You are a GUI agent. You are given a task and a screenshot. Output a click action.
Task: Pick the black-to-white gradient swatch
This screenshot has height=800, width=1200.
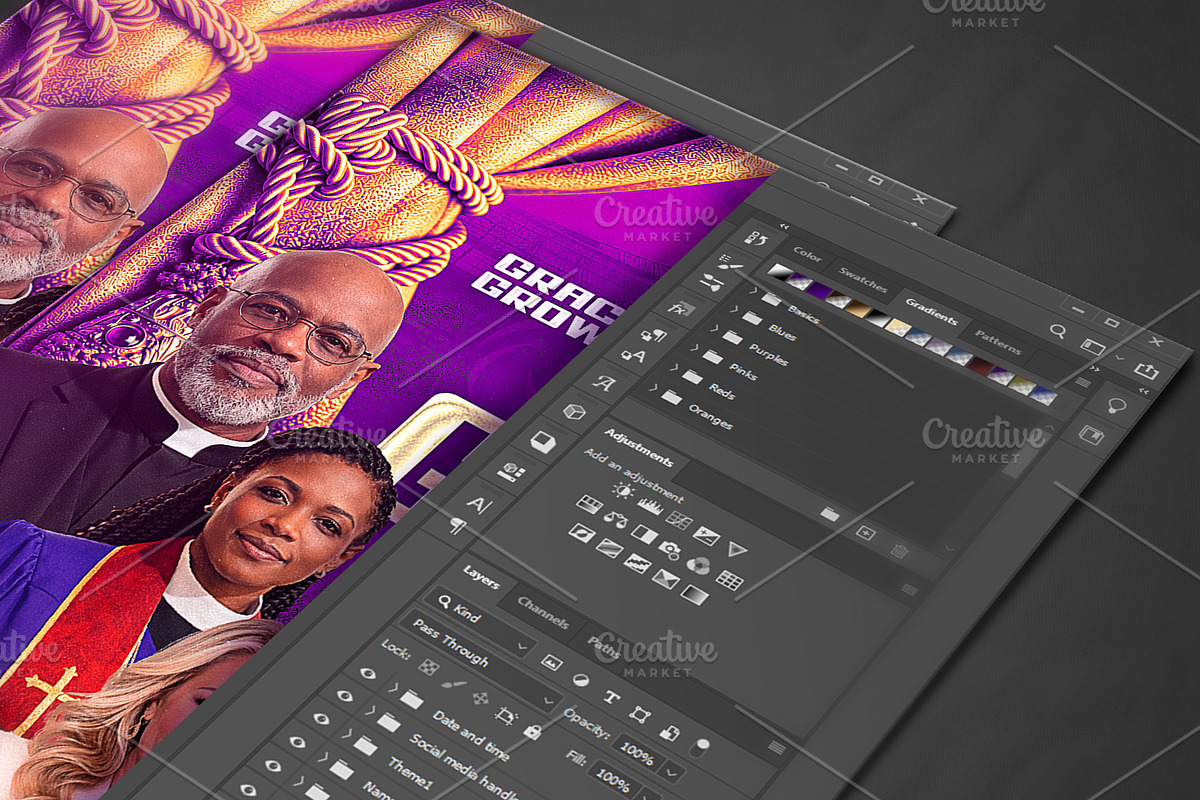click(779, 271)
